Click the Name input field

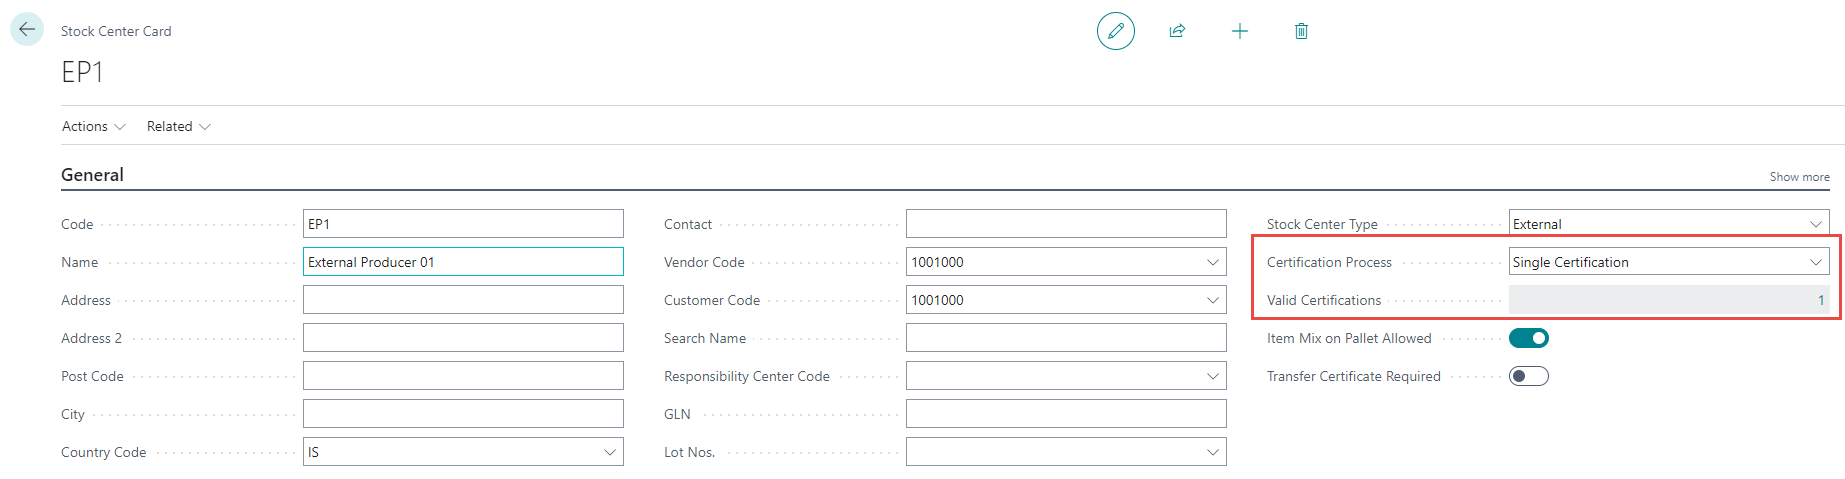pos(462,262)
